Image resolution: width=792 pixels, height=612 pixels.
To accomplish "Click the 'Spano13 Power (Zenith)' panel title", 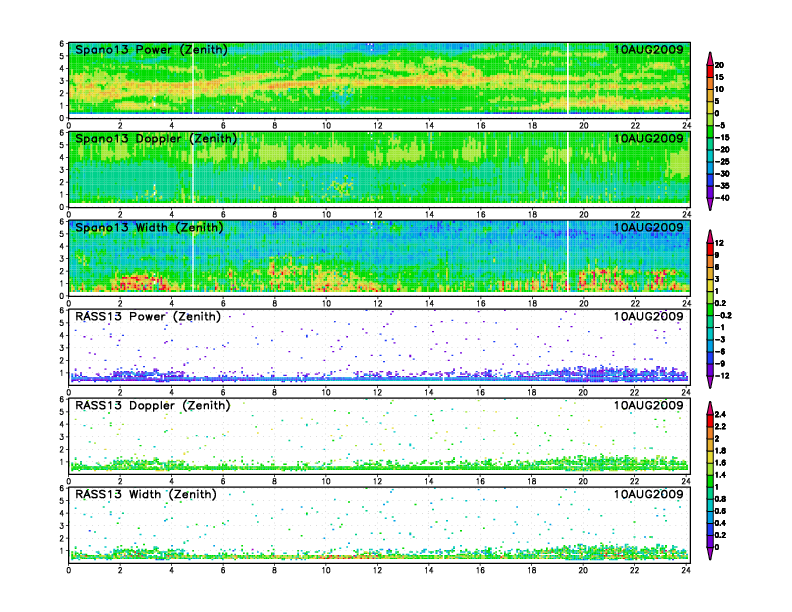I will pos(151,49).
